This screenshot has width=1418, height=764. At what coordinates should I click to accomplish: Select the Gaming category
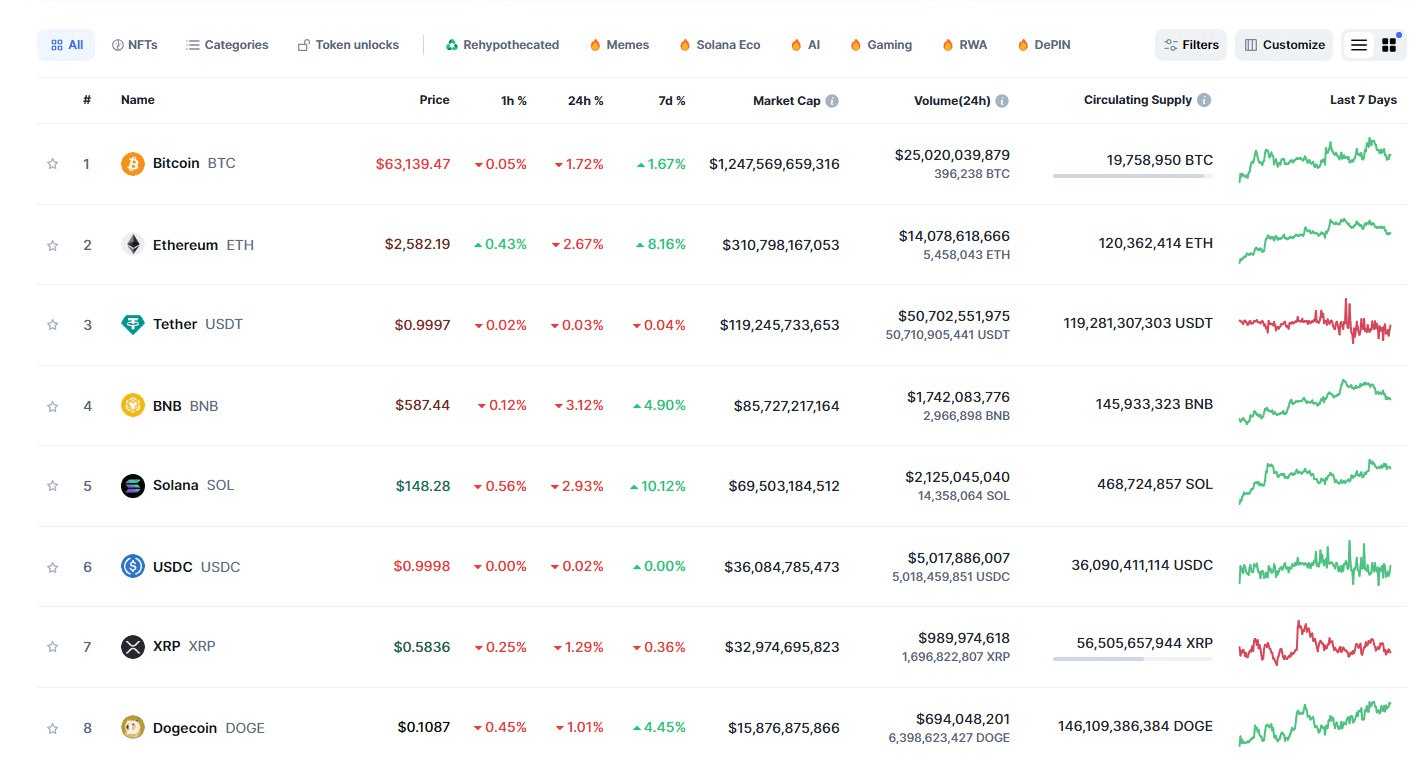tap(880, 45)
